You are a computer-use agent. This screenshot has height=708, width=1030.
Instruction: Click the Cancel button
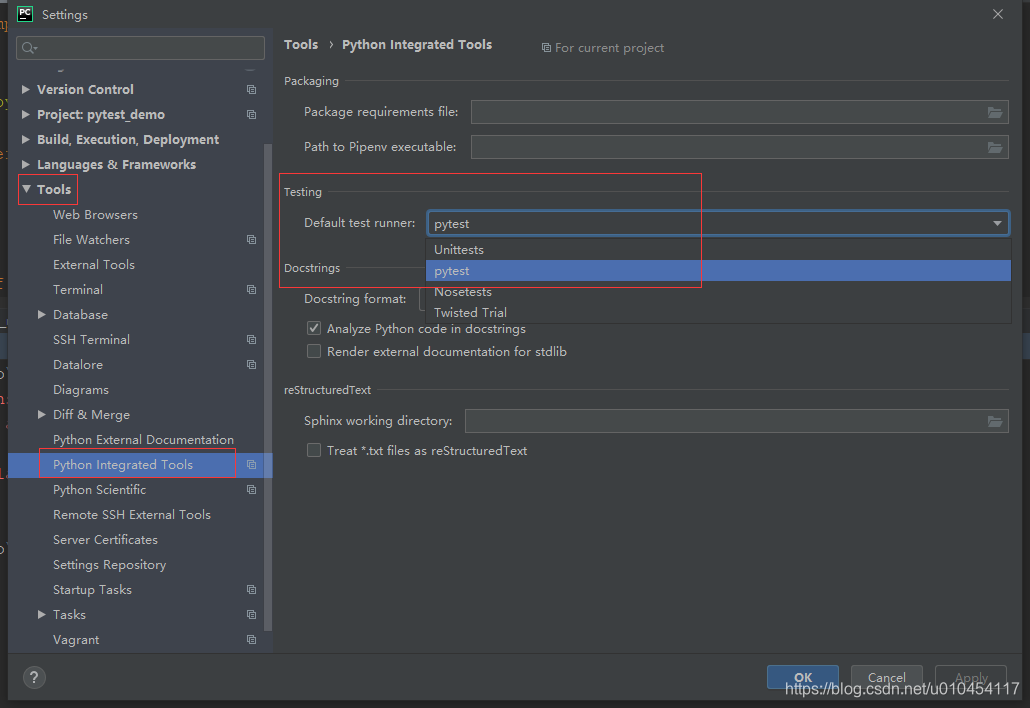click(x=886, y=677)
